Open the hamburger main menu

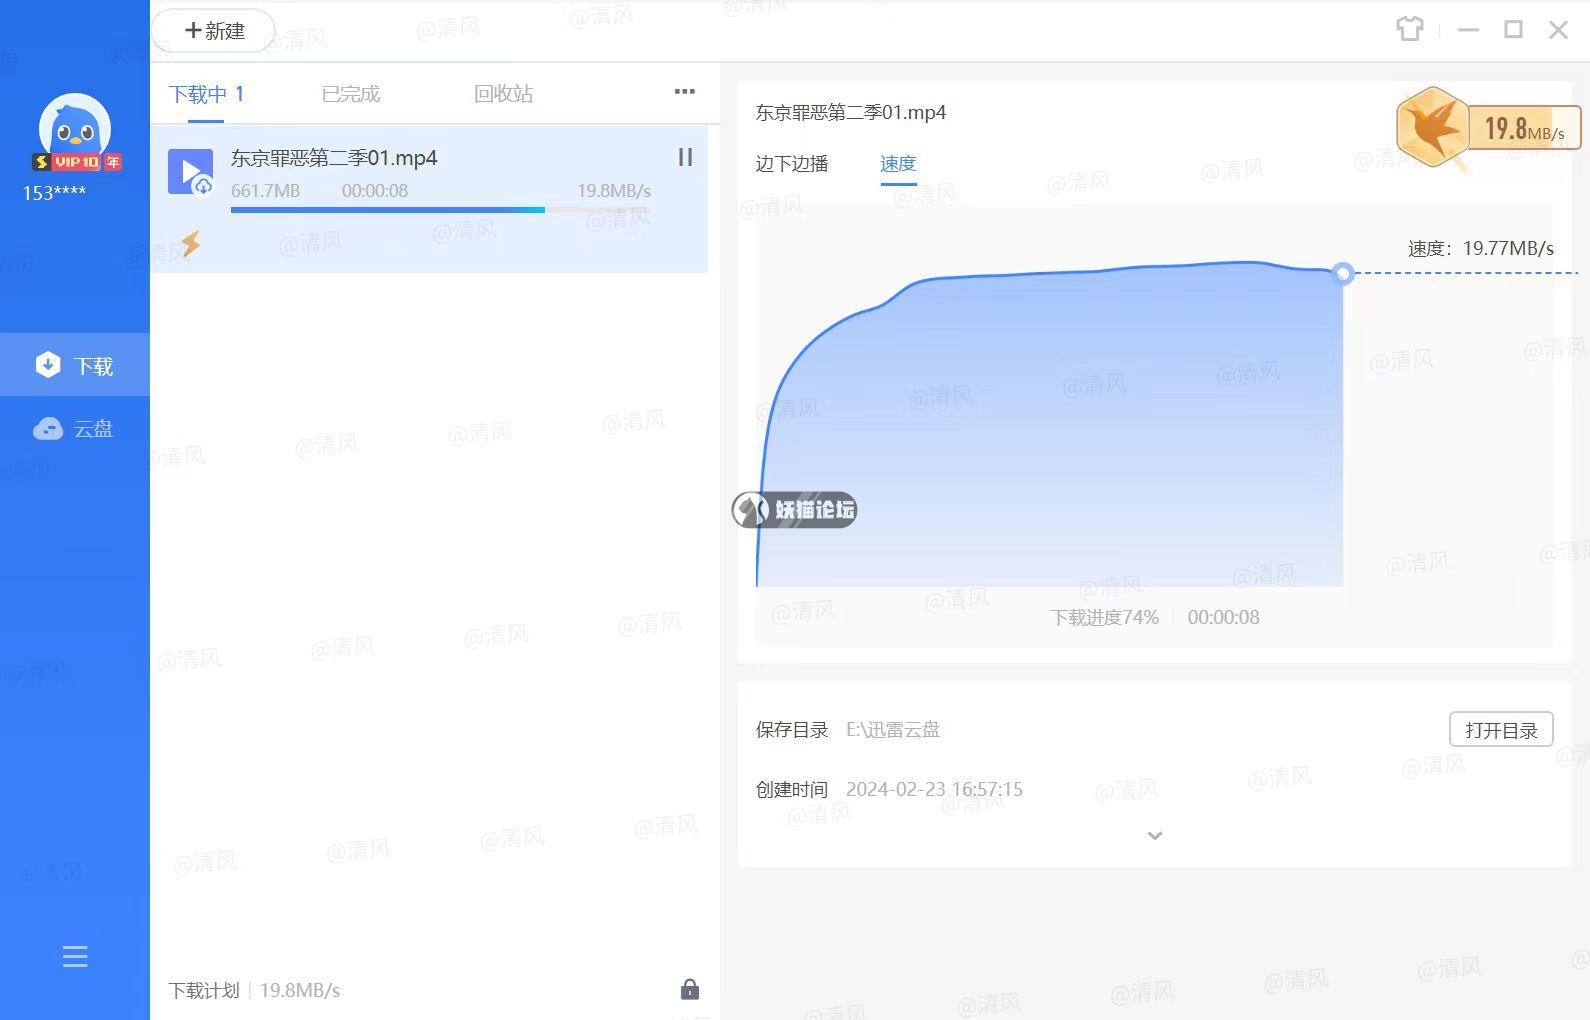point(75,957)
